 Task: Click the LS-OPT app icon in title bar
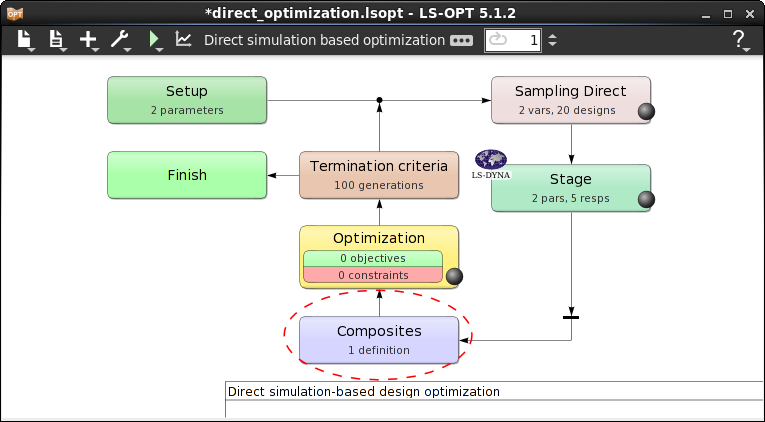point(15,14)
